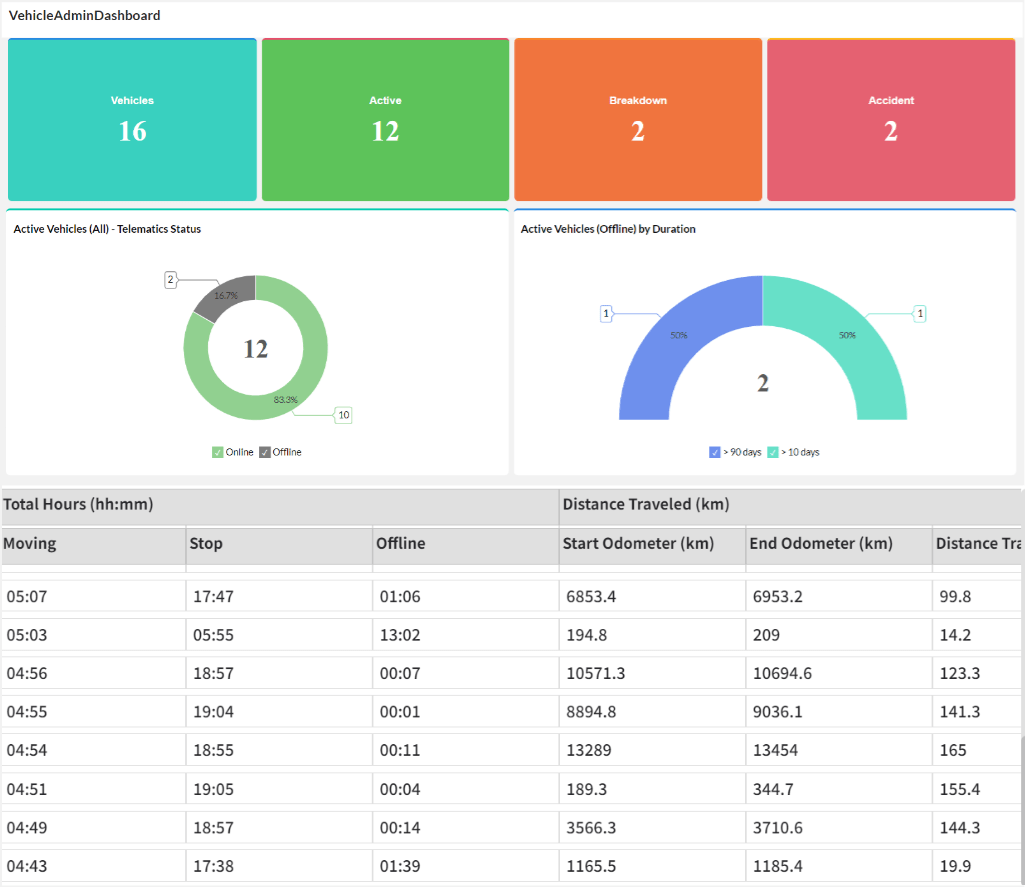Select Start Odometer cell 194.8

[x=652, y=635]
